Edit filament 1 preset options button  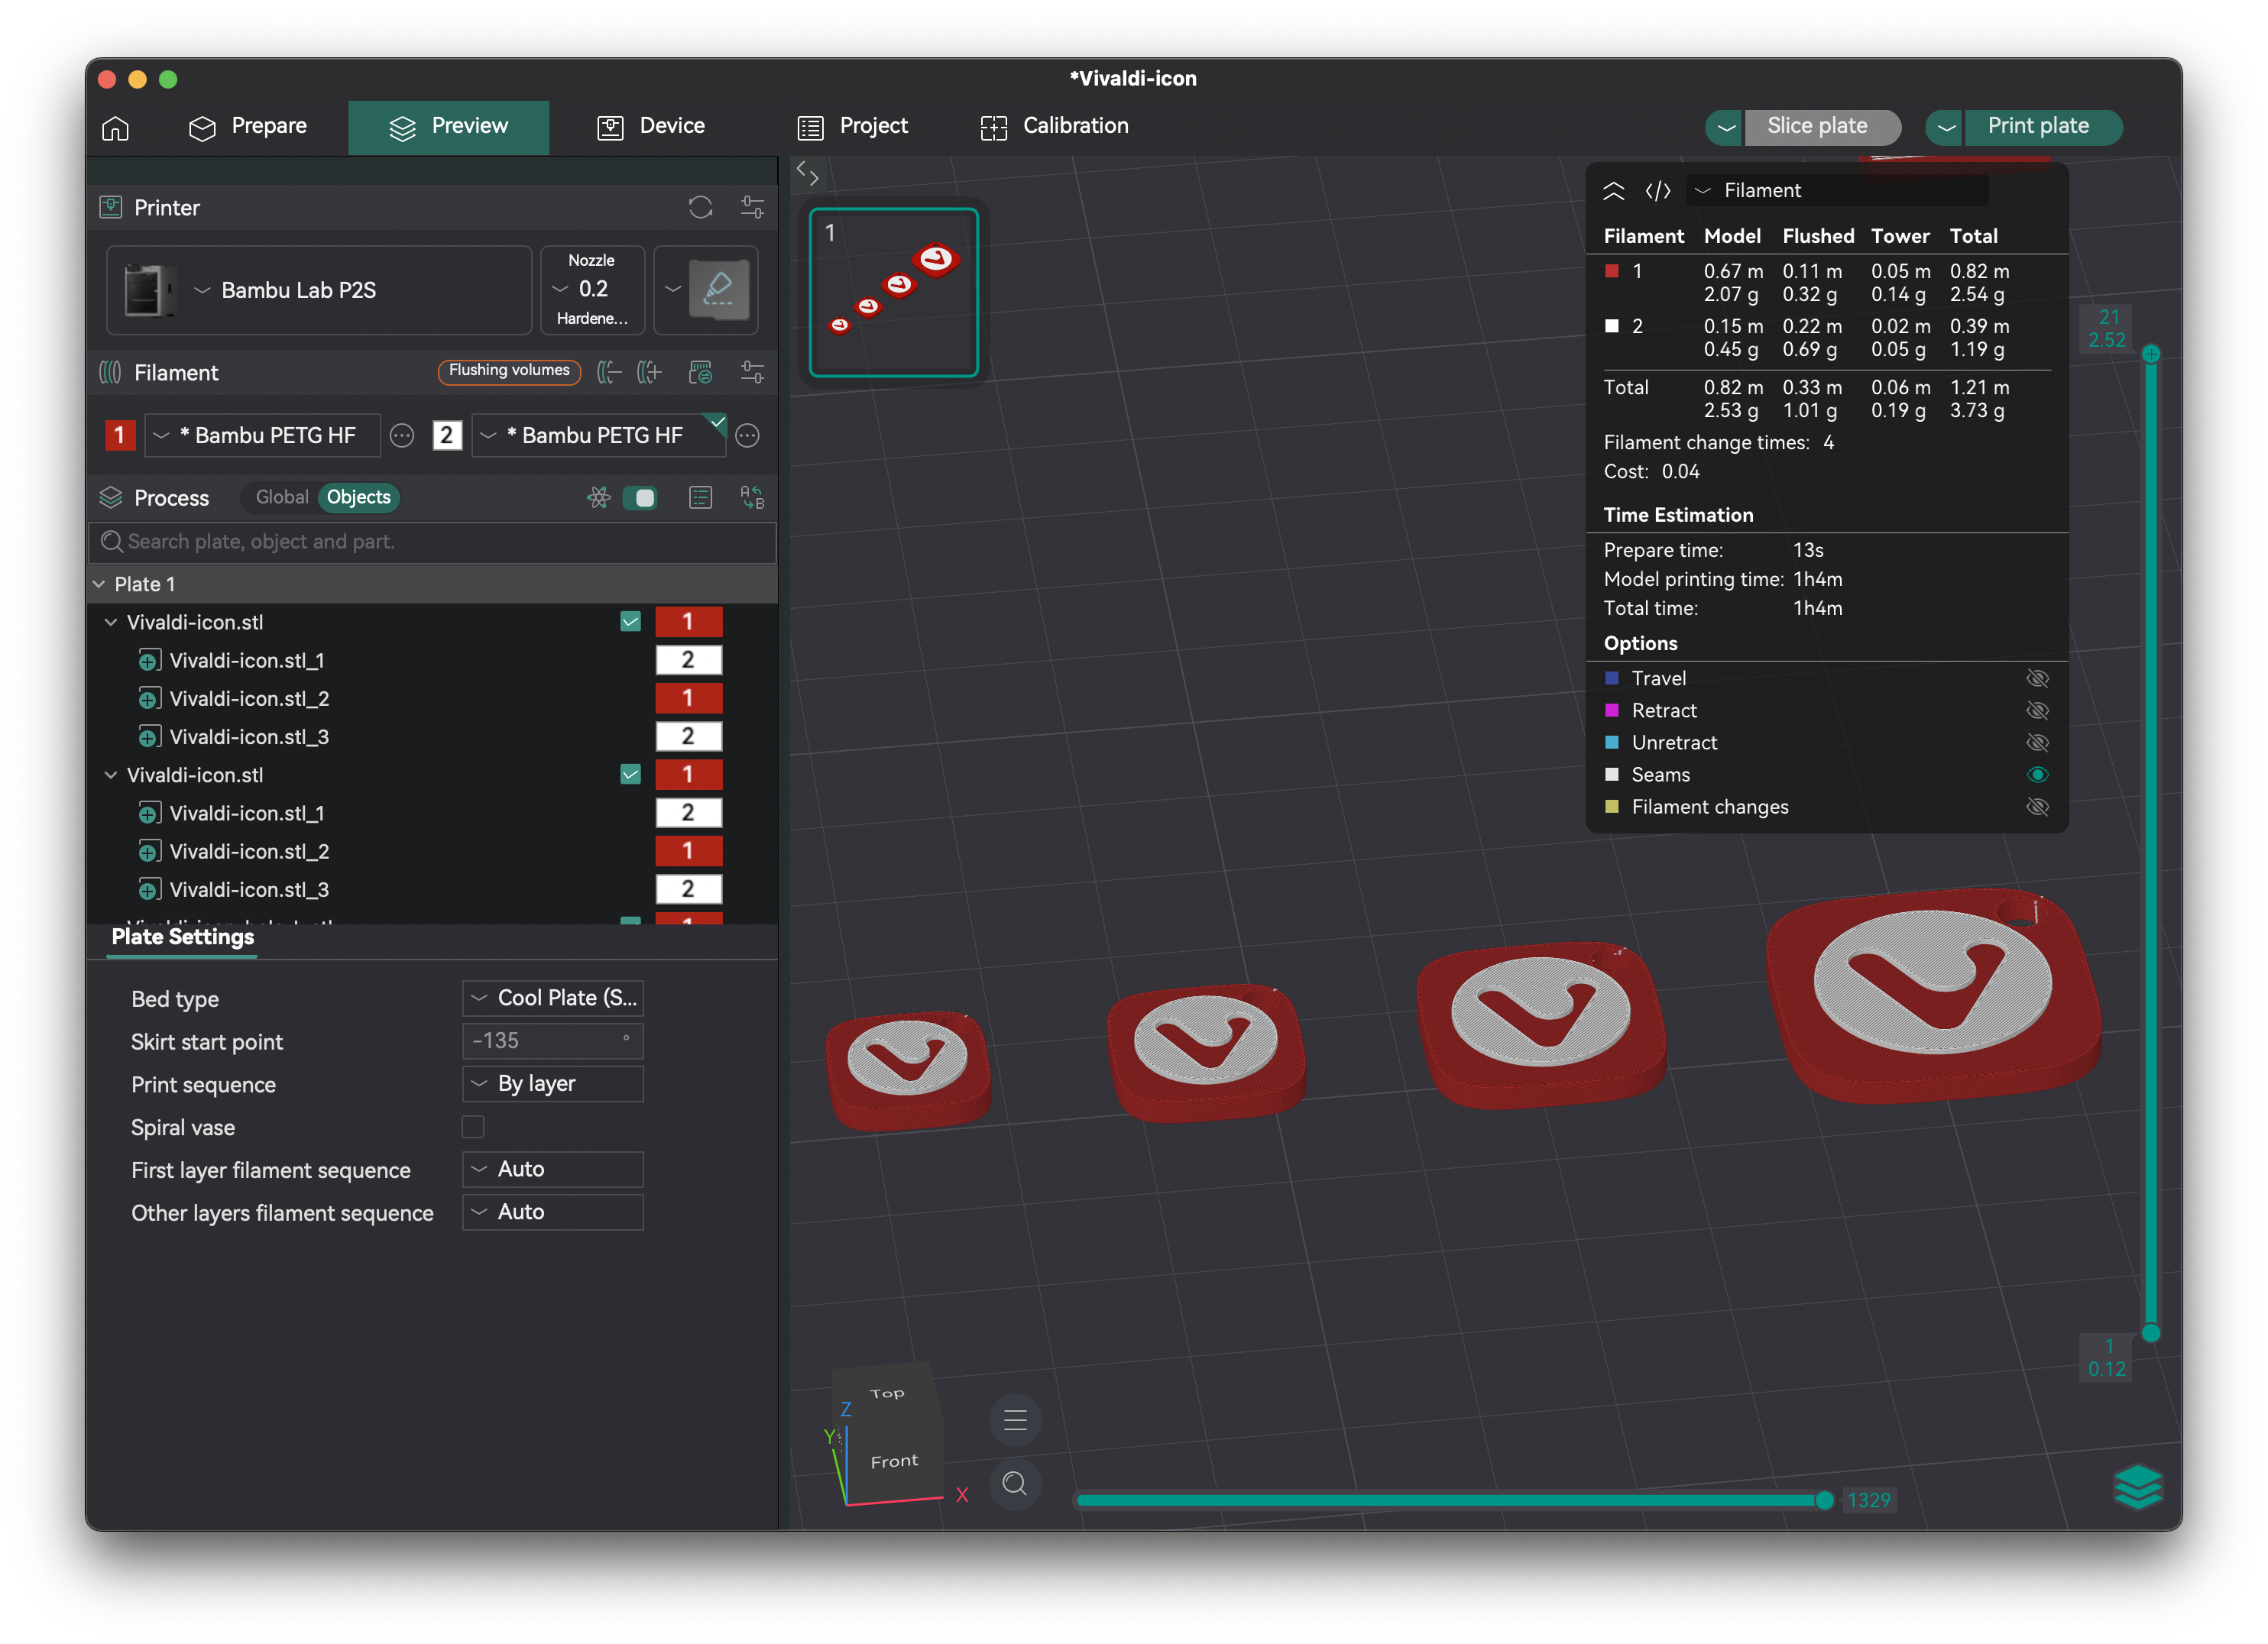click(x=402, y=435)
